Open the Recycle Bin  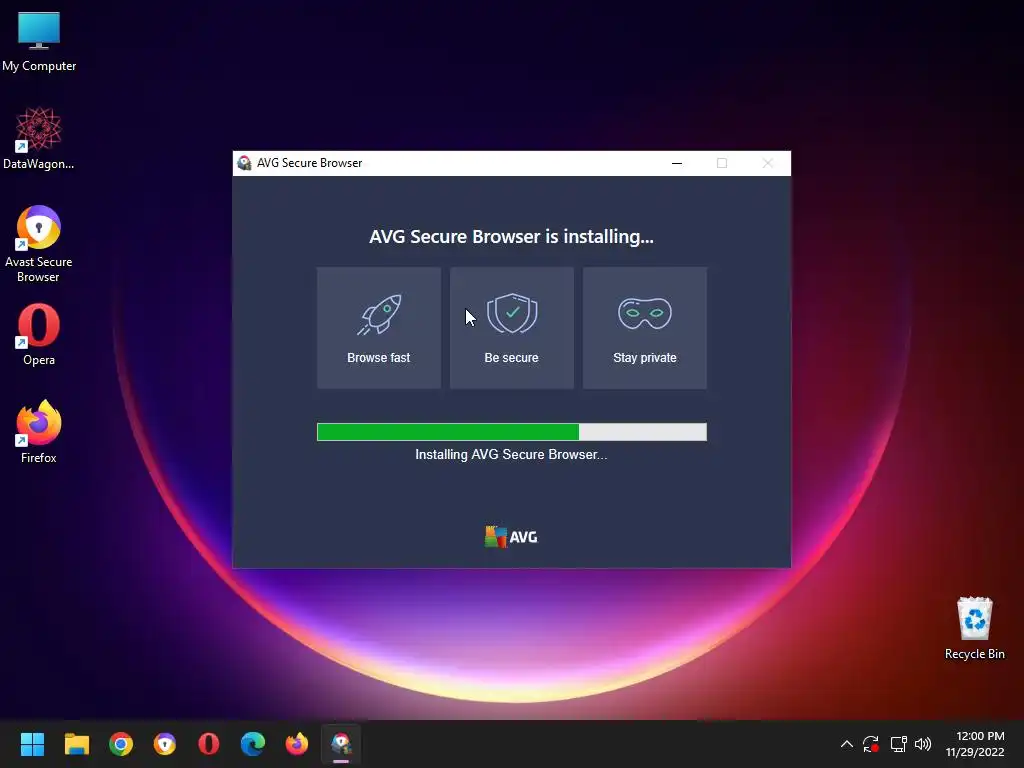974,628
